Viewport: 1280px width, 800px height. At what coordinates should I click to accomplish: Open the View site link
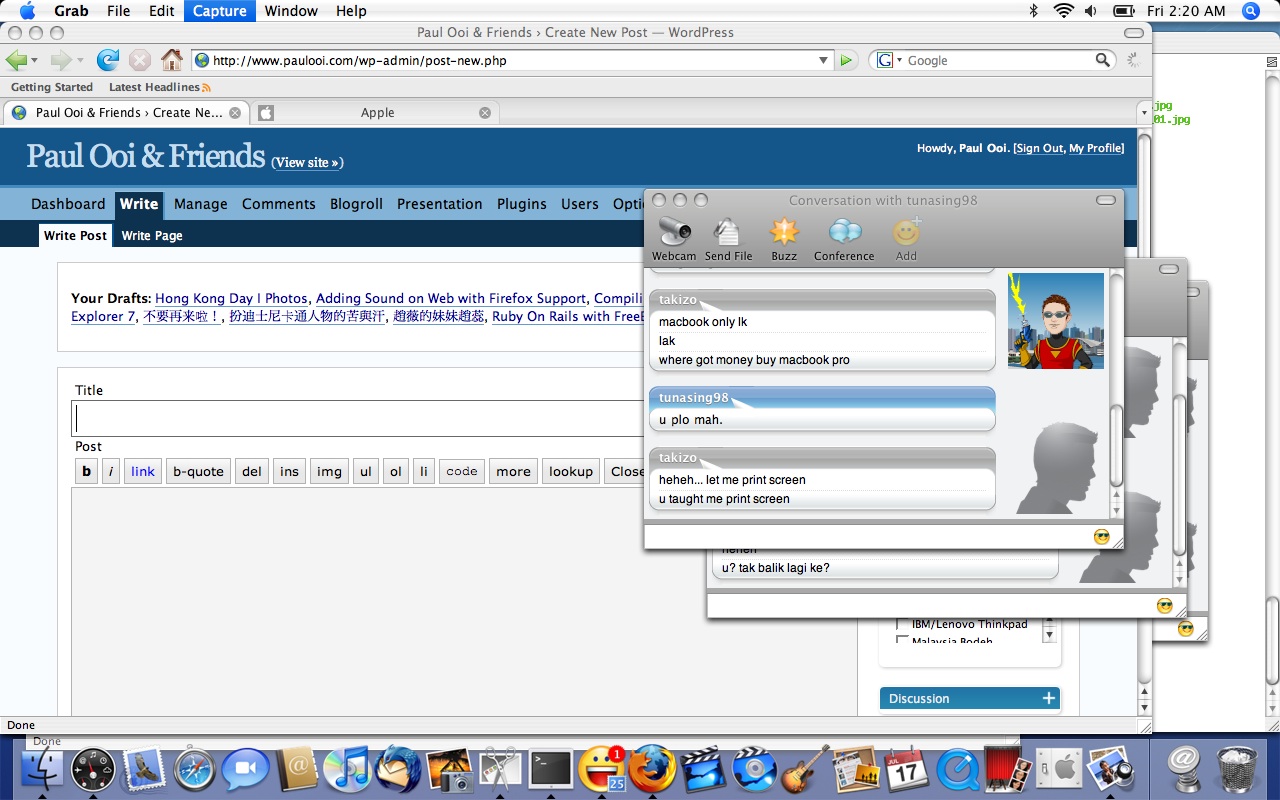(x=307, y=162)
